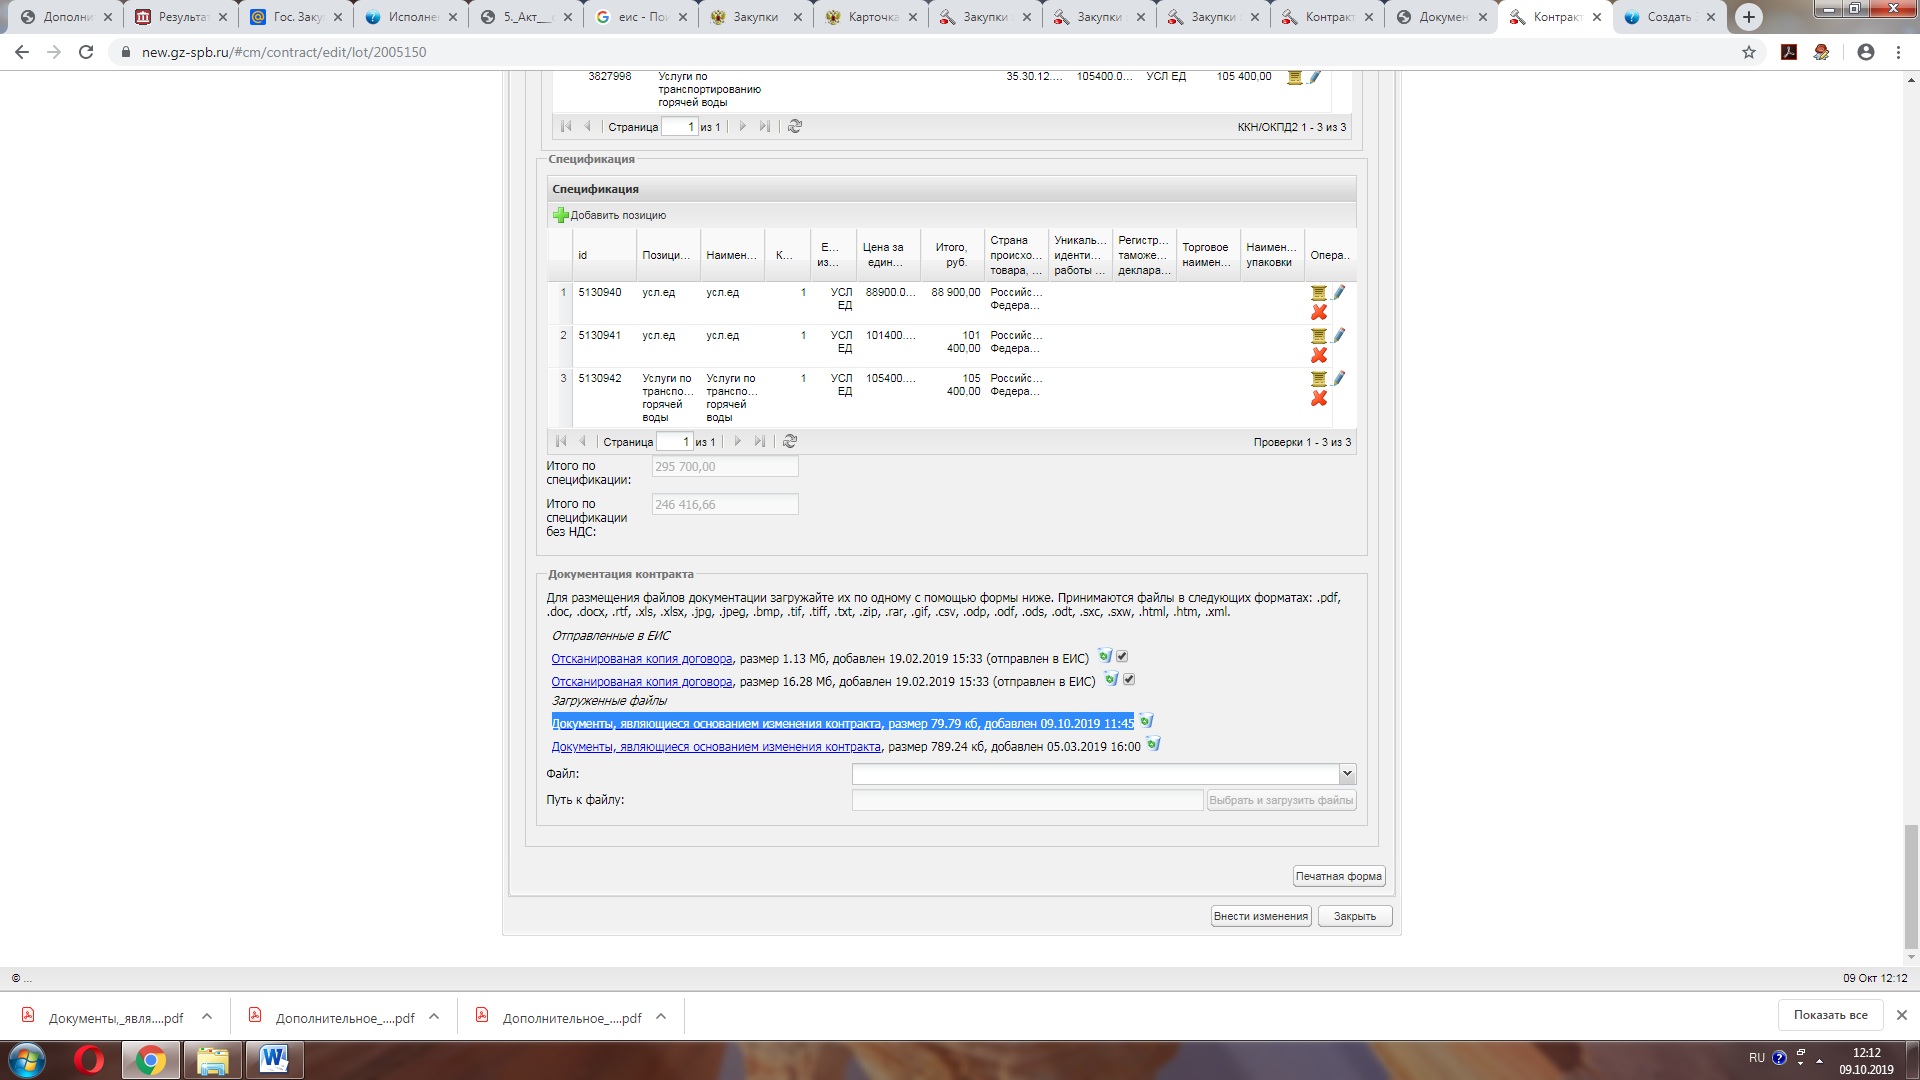Switch to the Карточка browser tab
The image size is (1920, 1080).
point(871,17)
